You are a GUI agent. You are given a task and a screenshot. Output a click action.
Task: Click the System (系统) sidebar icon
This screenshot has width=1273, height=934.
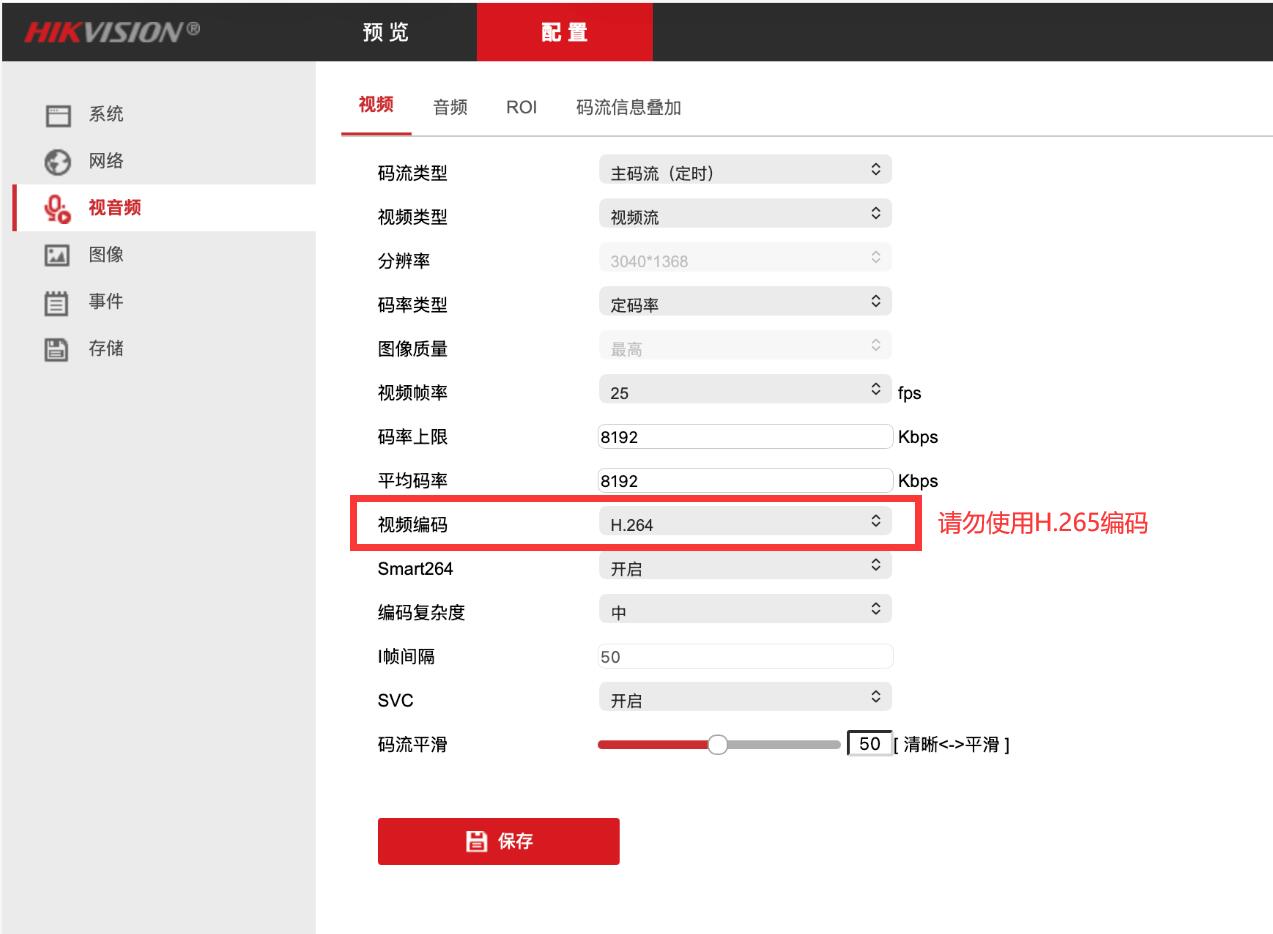58,115
